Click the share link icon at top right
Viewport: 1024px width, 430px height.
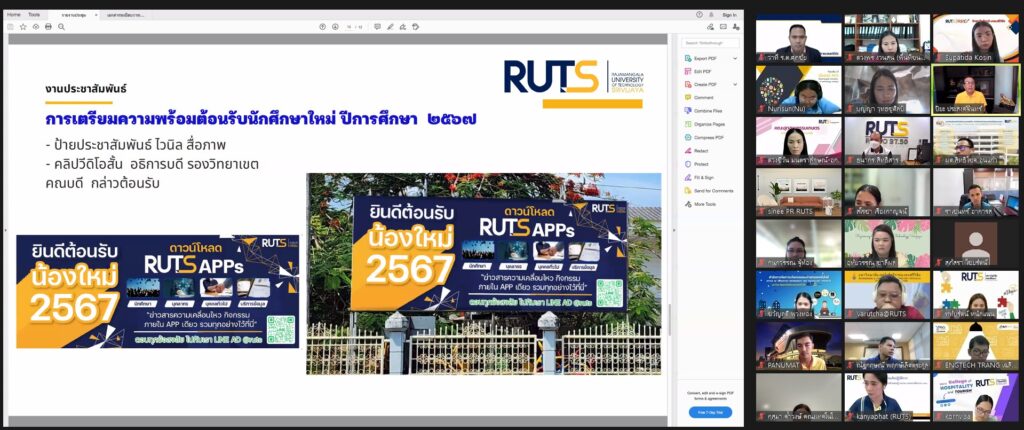click(710, 27)
